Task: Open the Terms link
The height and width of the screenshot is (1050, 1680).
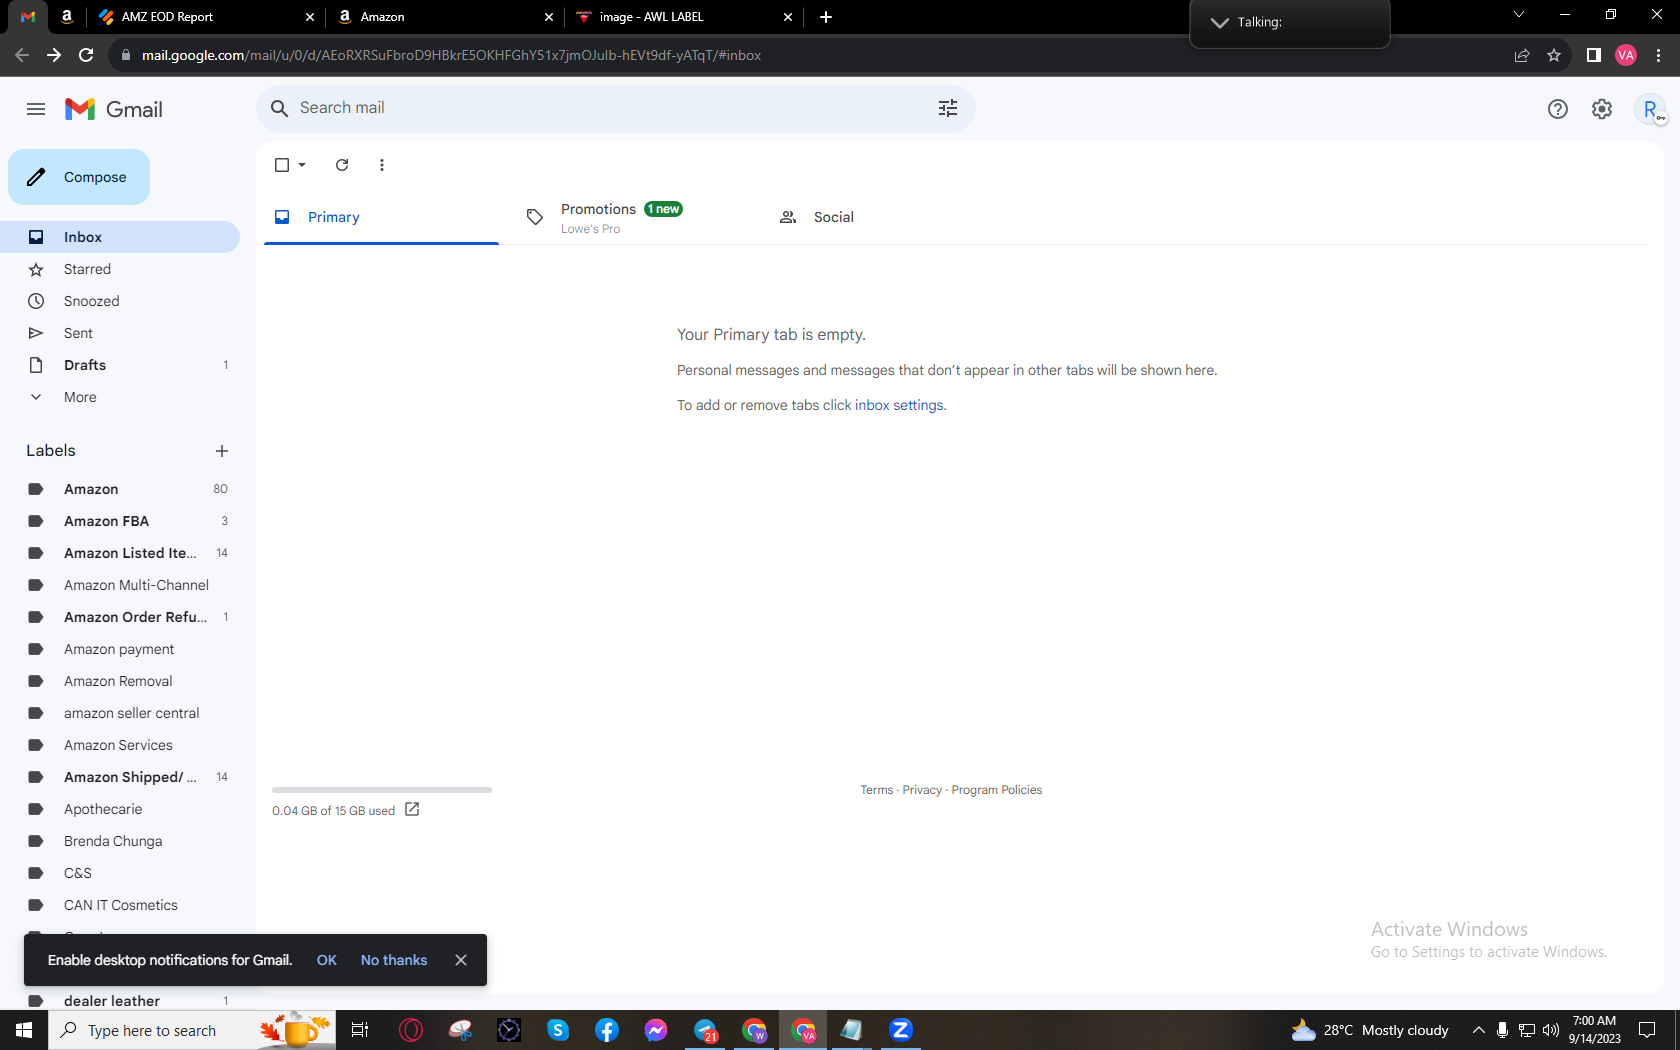Action: 877,790
